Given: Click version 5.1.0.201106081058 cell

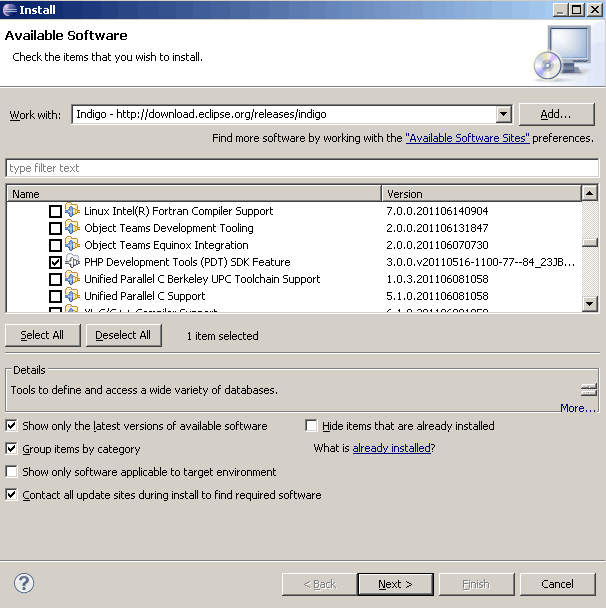Looking at the screenshot, I should click(437, 296).
